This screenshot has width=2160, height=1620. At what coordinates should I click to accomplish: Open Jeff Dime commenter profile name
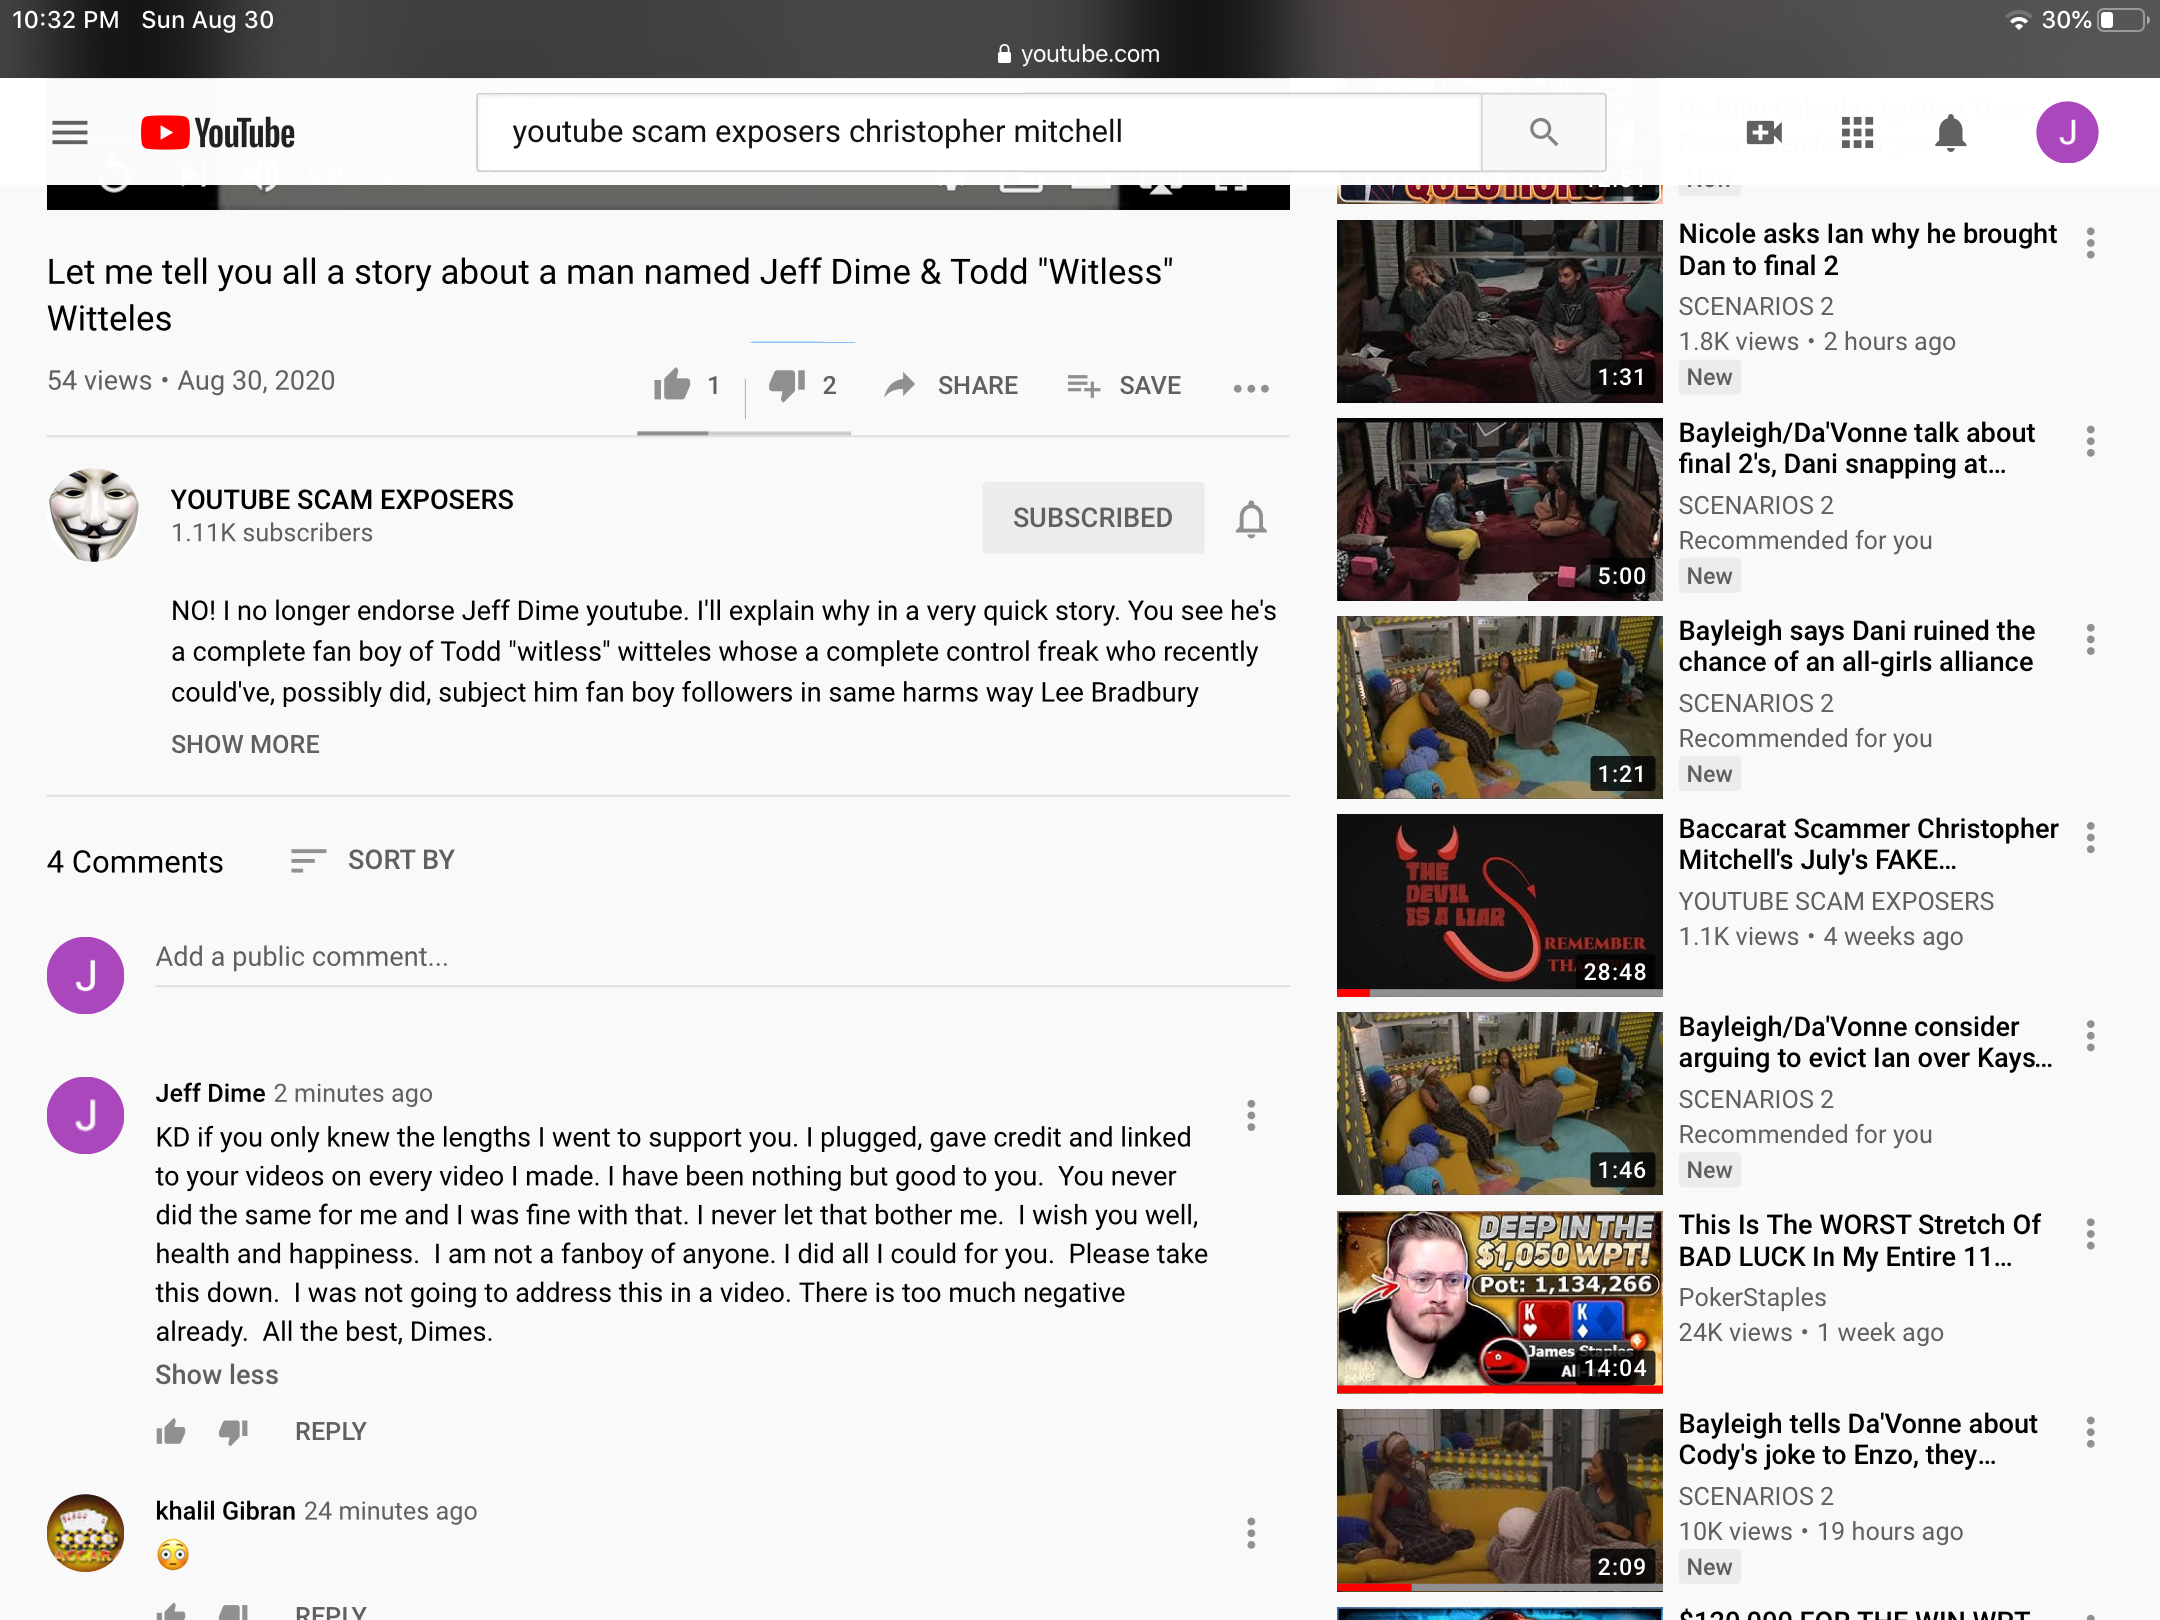[x=210, y=1093]
